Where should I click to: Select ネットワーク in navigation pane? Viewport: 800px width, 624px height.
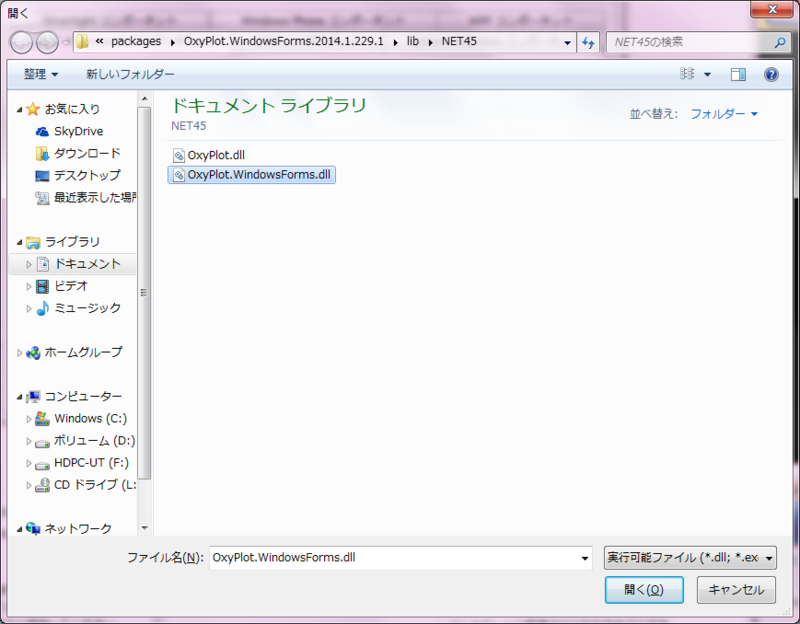pyautogui.click(x=78, y=529)
